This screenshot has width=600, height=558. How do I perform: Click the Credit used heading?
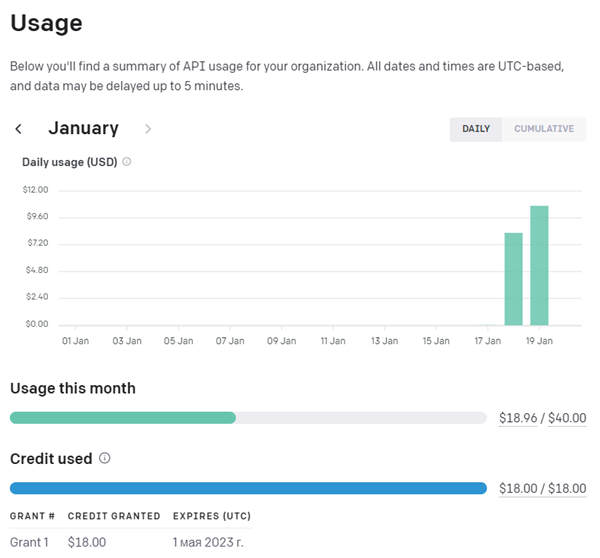click(51, 458)
